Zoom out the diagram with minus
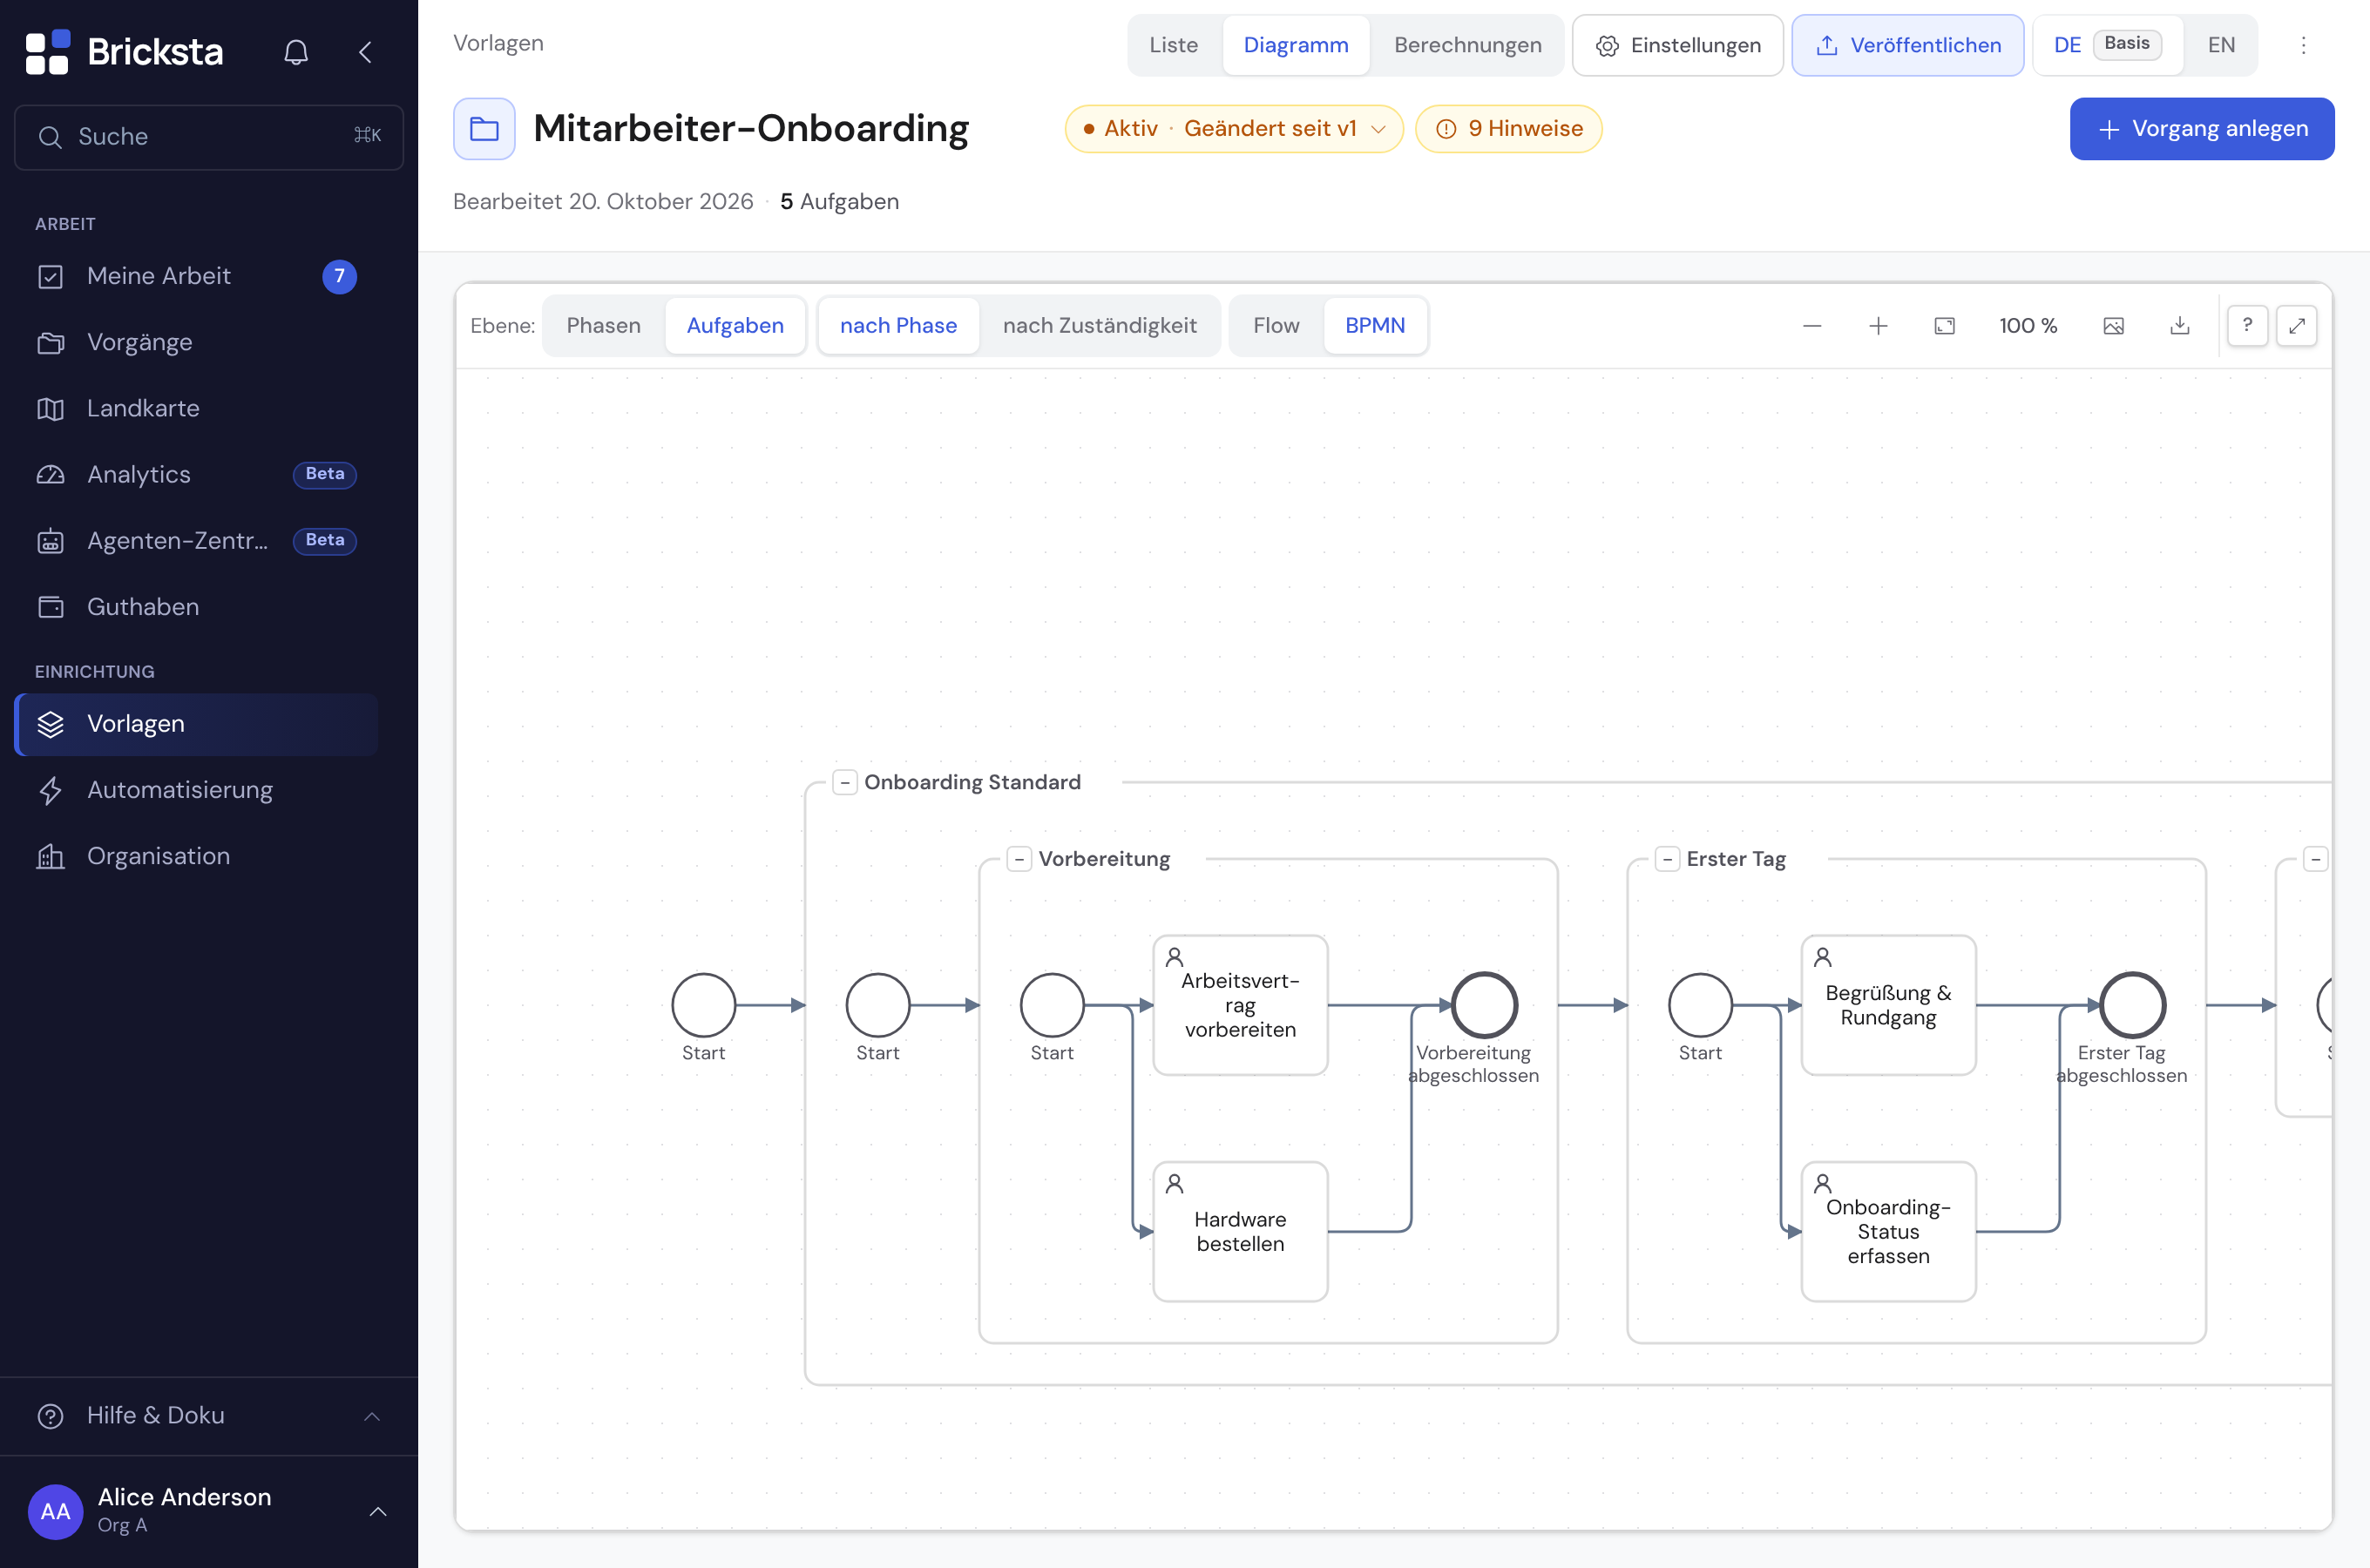The height and width of the screenshot is (1568, 2370). click(1812, 326)
